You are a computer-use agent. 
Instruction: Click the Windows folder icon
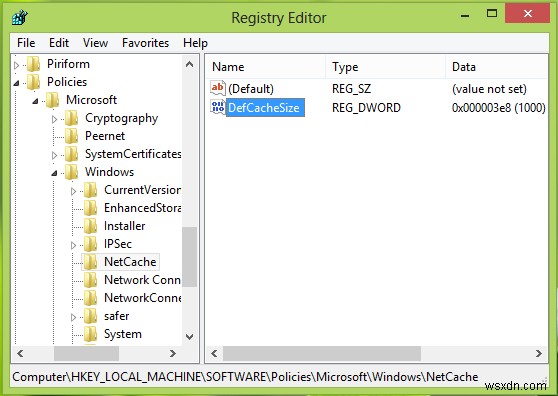(x=72, y=172)
